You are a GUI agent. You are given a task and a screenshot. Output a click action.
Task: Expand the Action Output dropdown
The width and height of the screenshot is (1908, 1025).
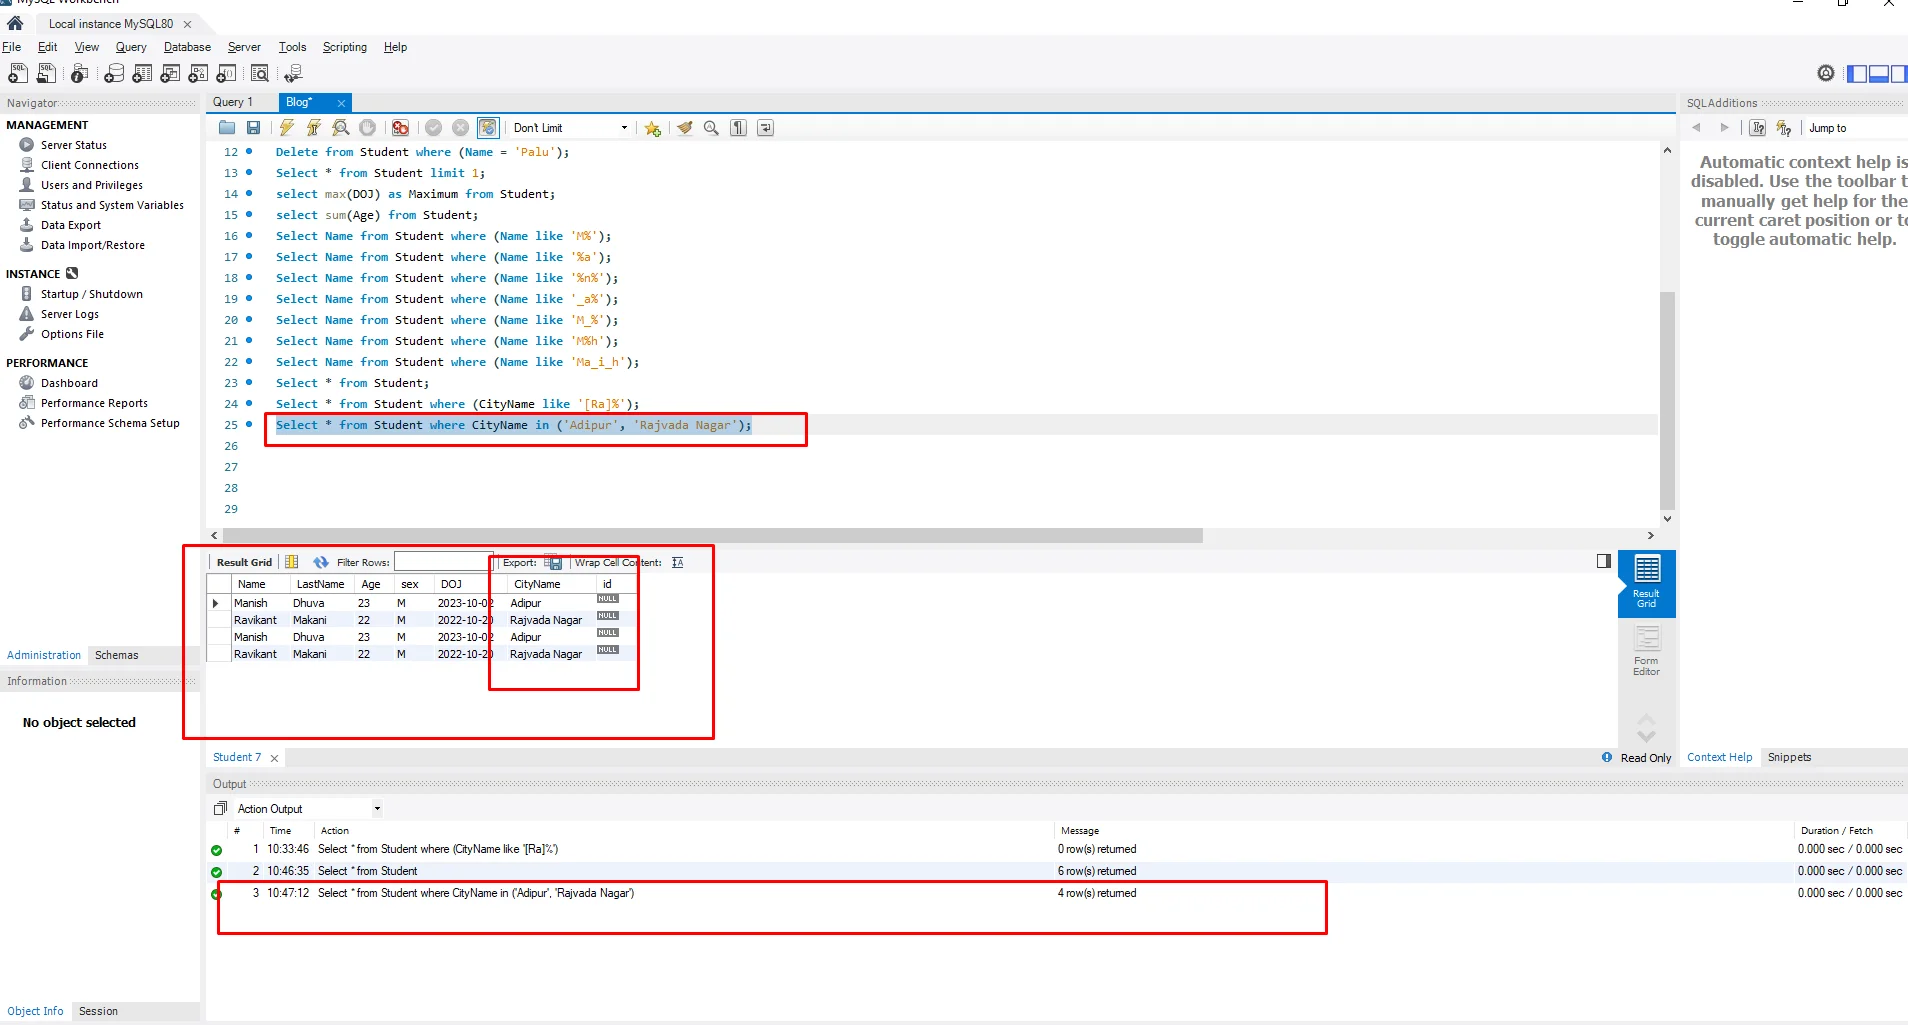tap(377, 809)
